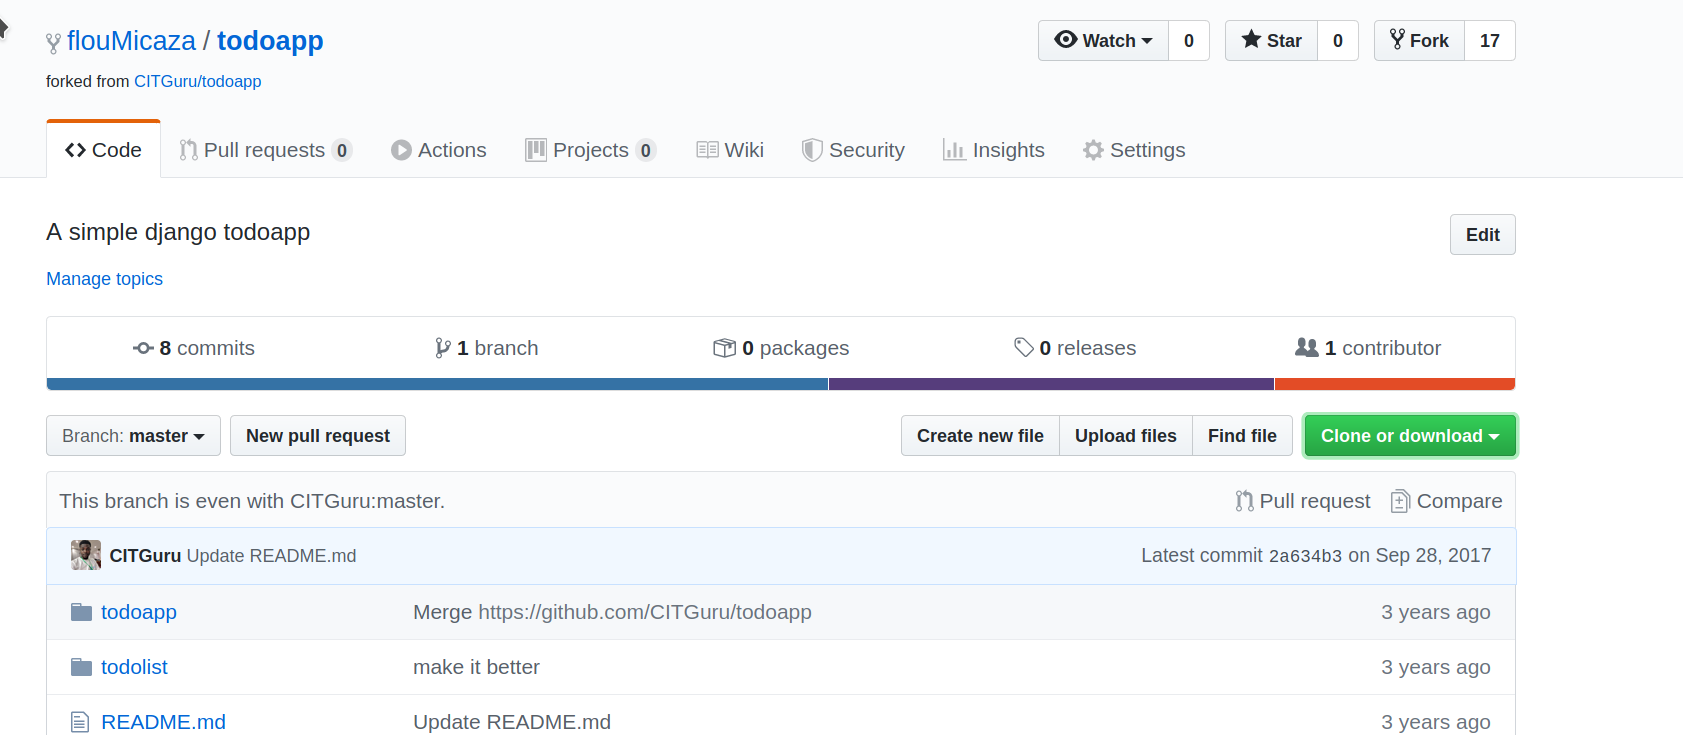Click the code brackets icon in Code tab
This screenshot has height=735, width=1683.
(x=75, y=150)
